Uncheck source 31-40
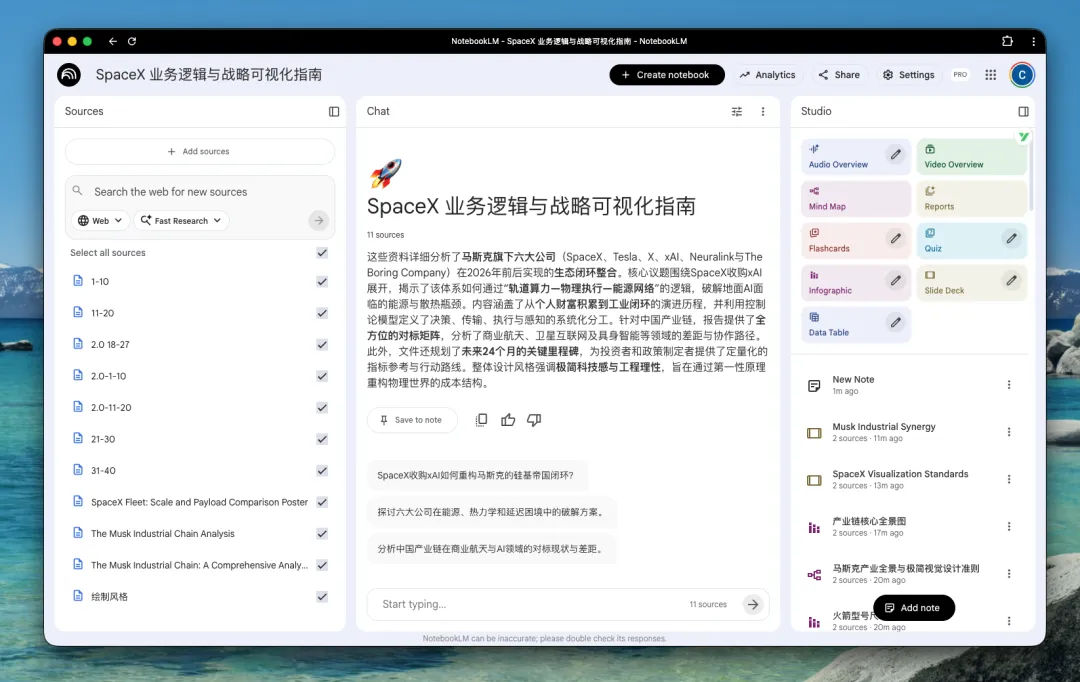 [x=322, y=471]
